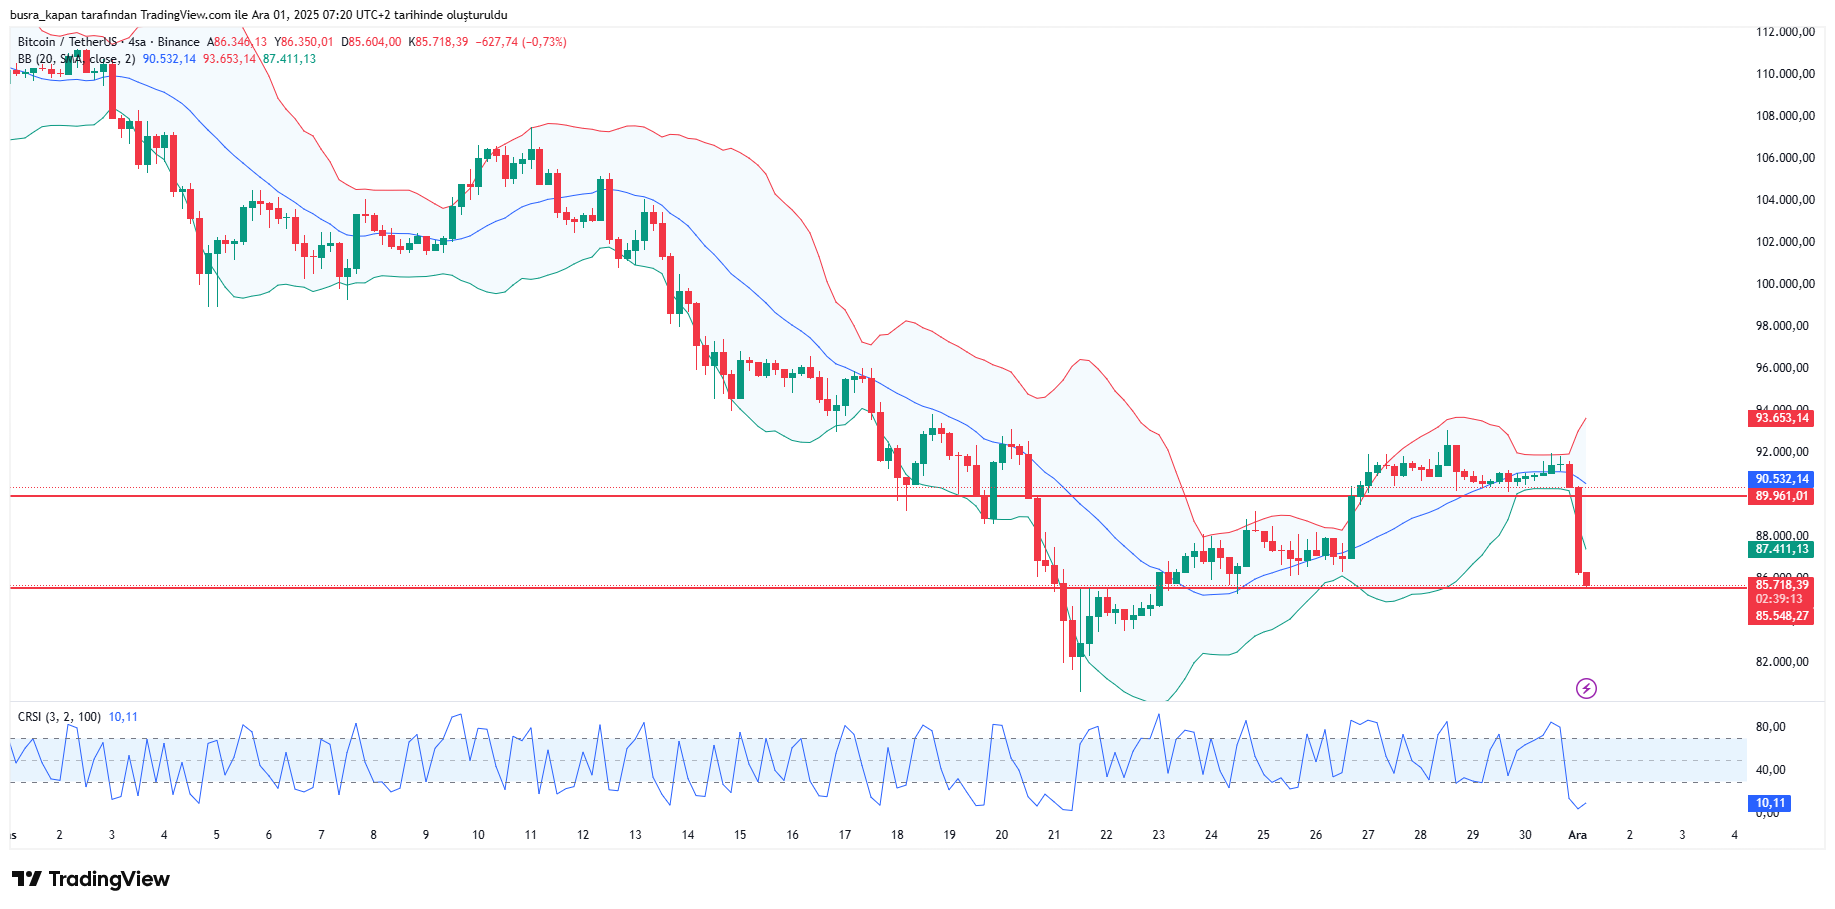Open the BB (20, SMA, close, 2) legend
Screen dimensions: 1835x909
click(x=76, y=59)
